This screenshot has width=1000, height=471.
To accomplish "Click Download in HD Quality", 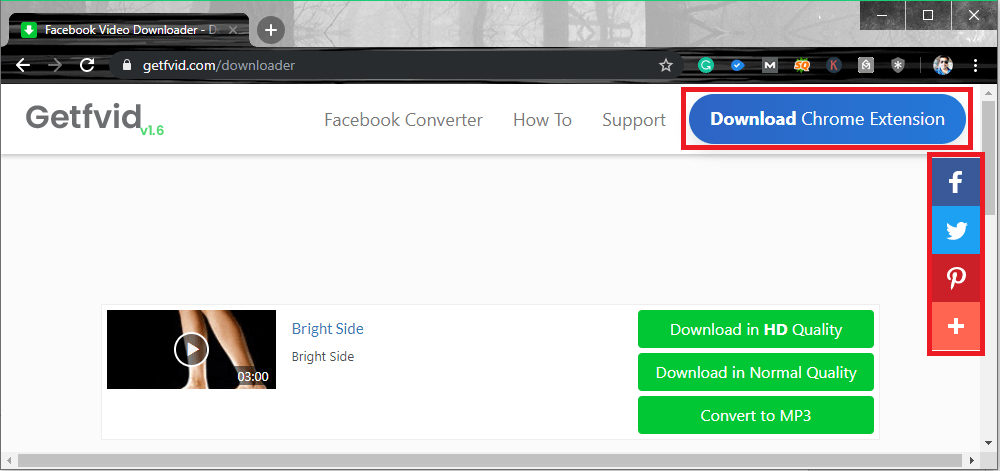I will point(756,330).
